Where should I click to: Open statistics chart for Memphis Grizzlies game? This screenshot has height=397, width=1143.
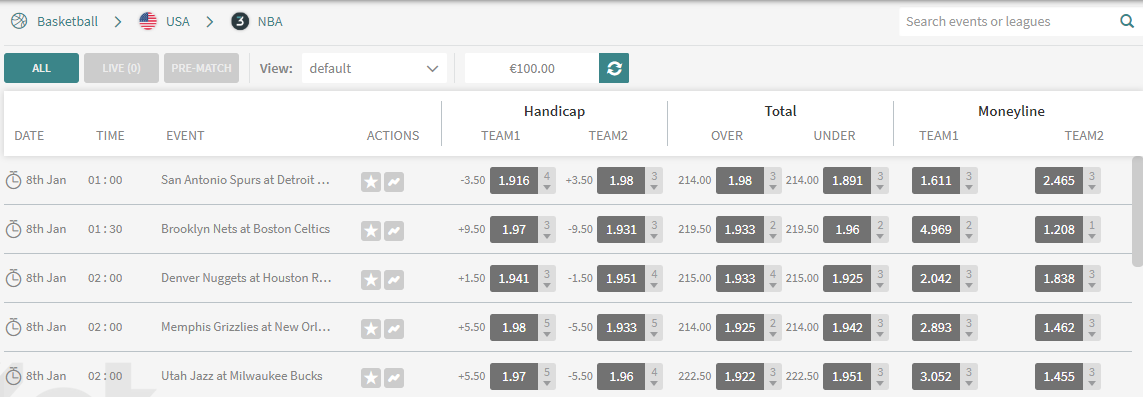pos(394,328)
